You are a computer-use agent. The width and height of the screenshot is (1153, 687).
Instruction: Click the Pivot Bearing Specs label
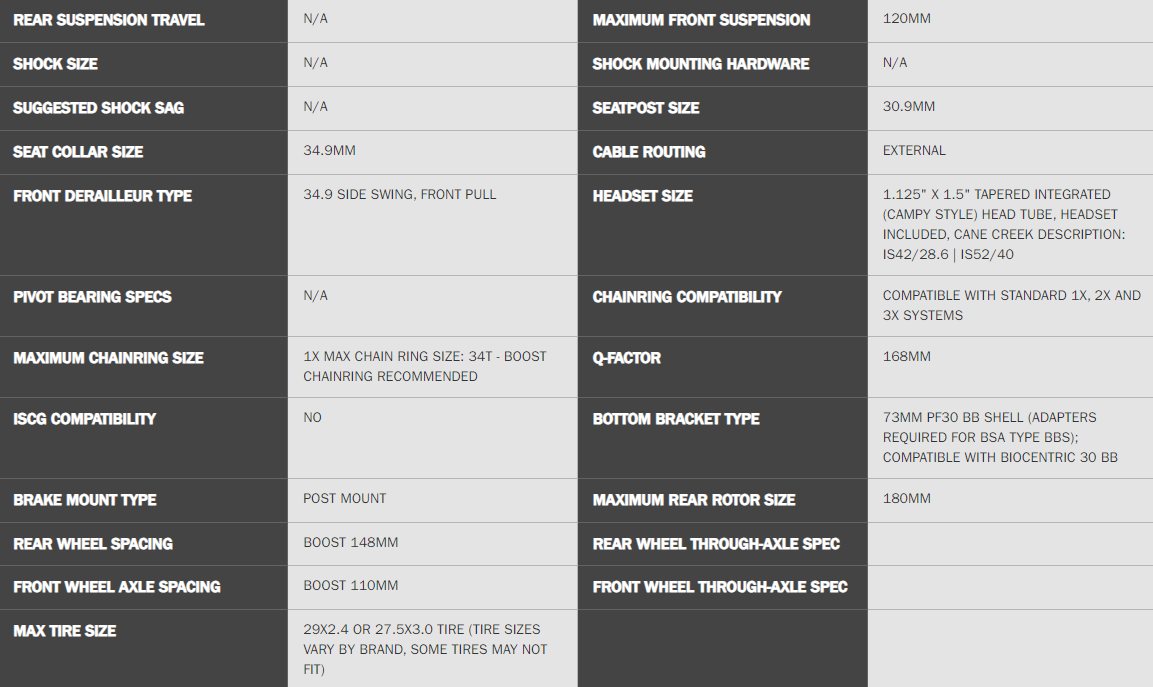(x=92, y=297)
